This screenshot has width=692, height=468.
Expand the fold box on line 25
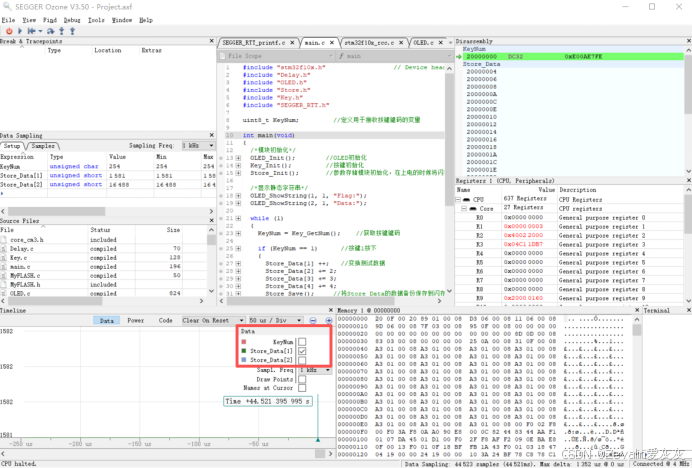click(238, 248)
